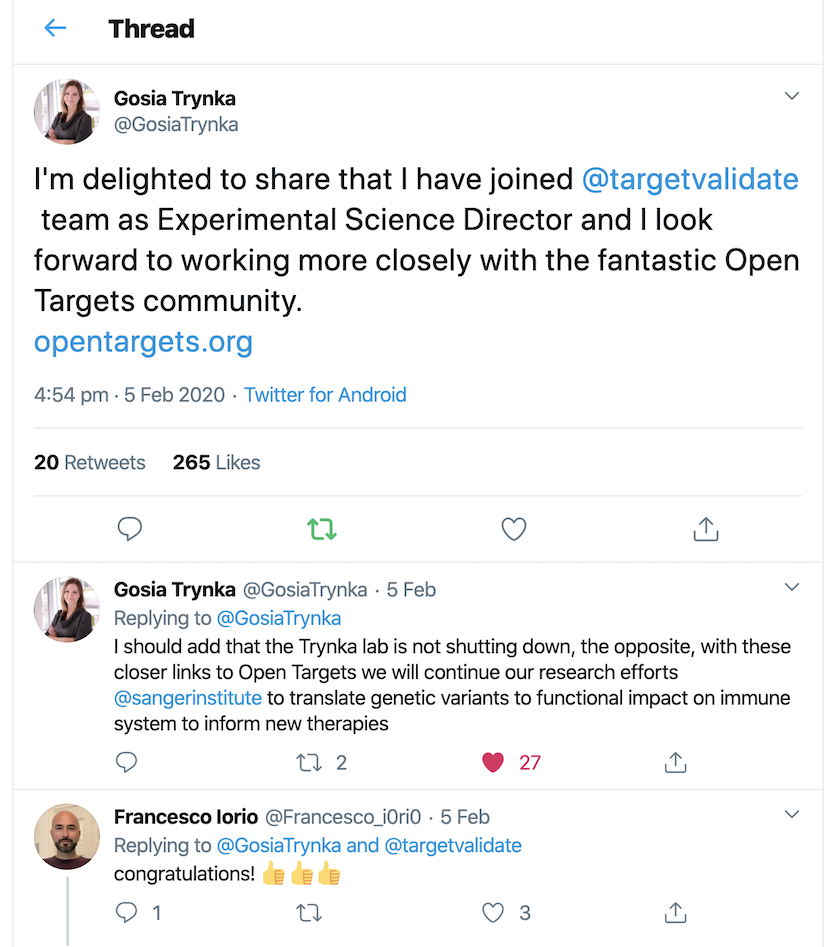View who retweeted via 20 Retweets
The height and width of the screenshot is (947, 840).
tap(89, 462)
